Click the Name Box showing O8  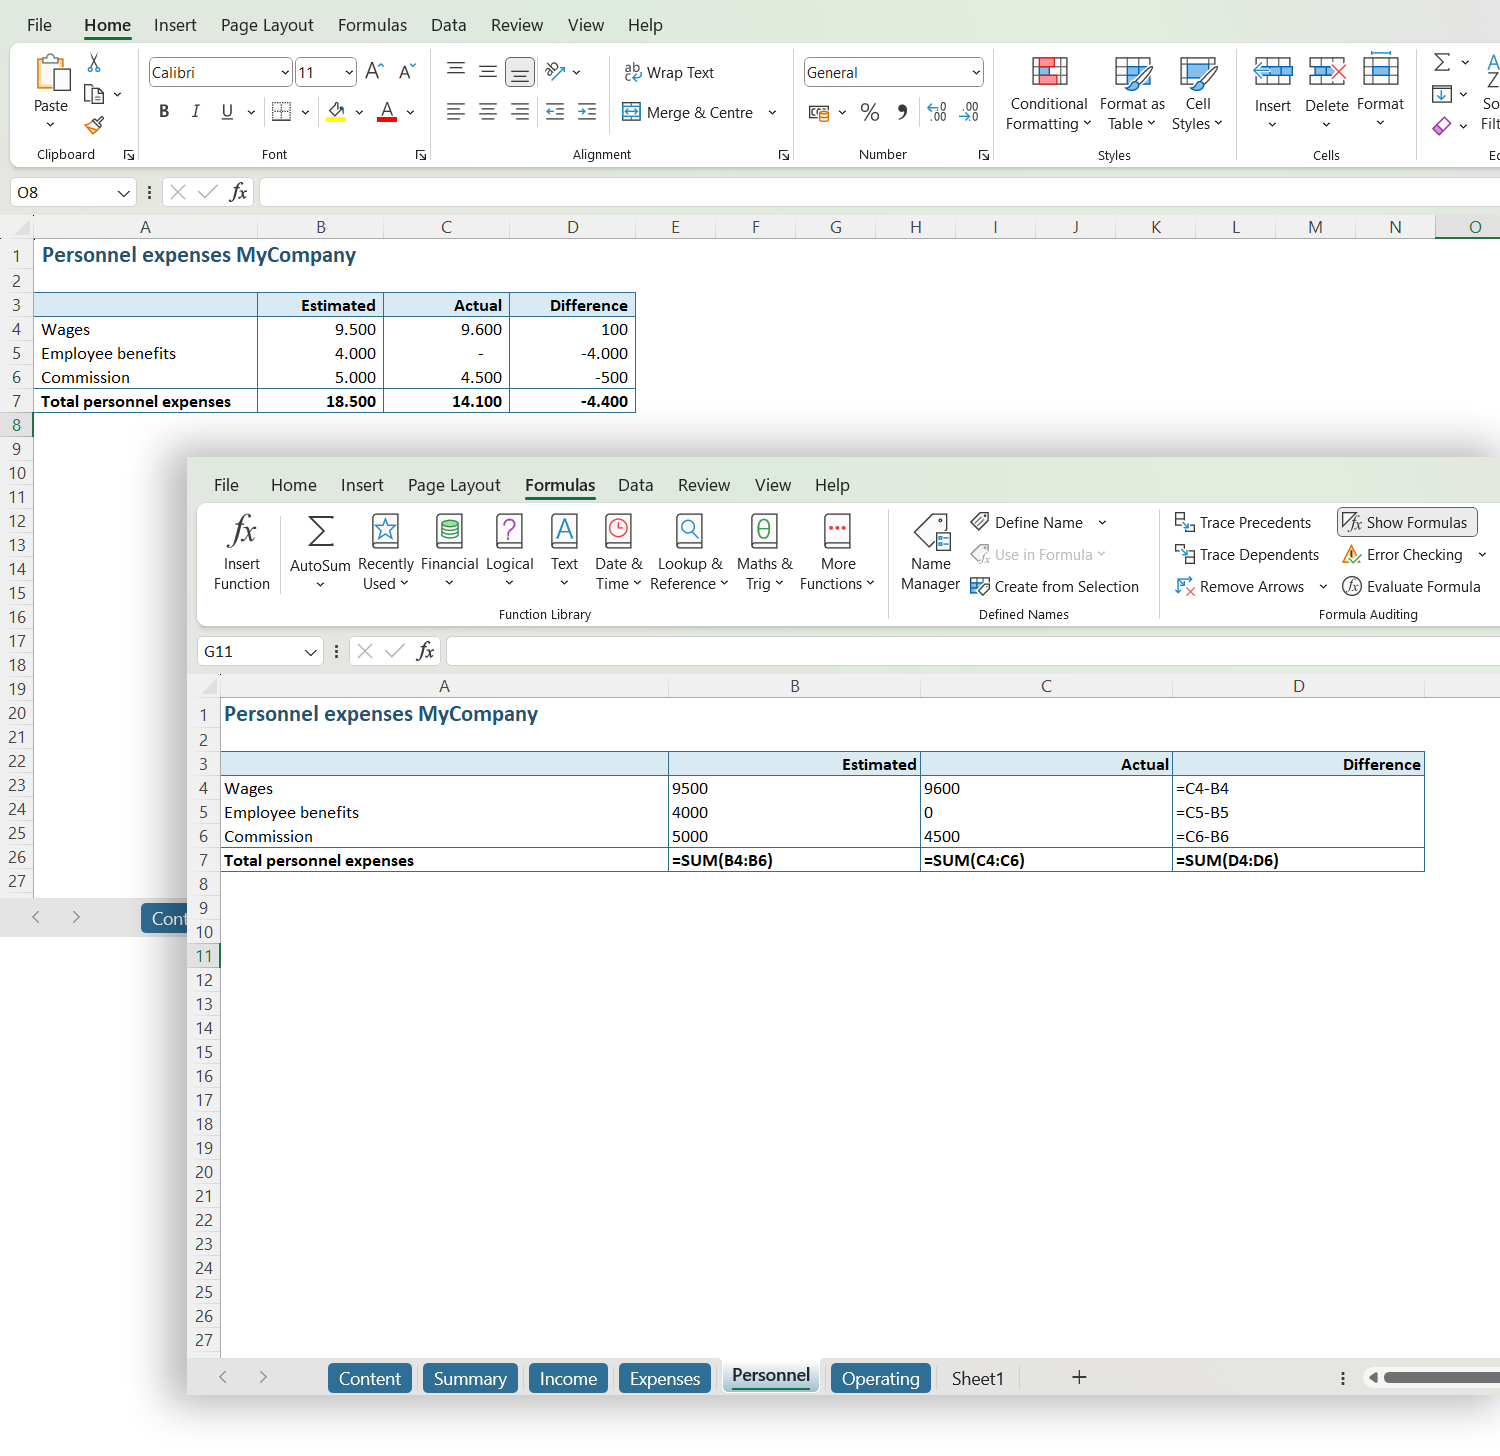(x=72, y=192)
